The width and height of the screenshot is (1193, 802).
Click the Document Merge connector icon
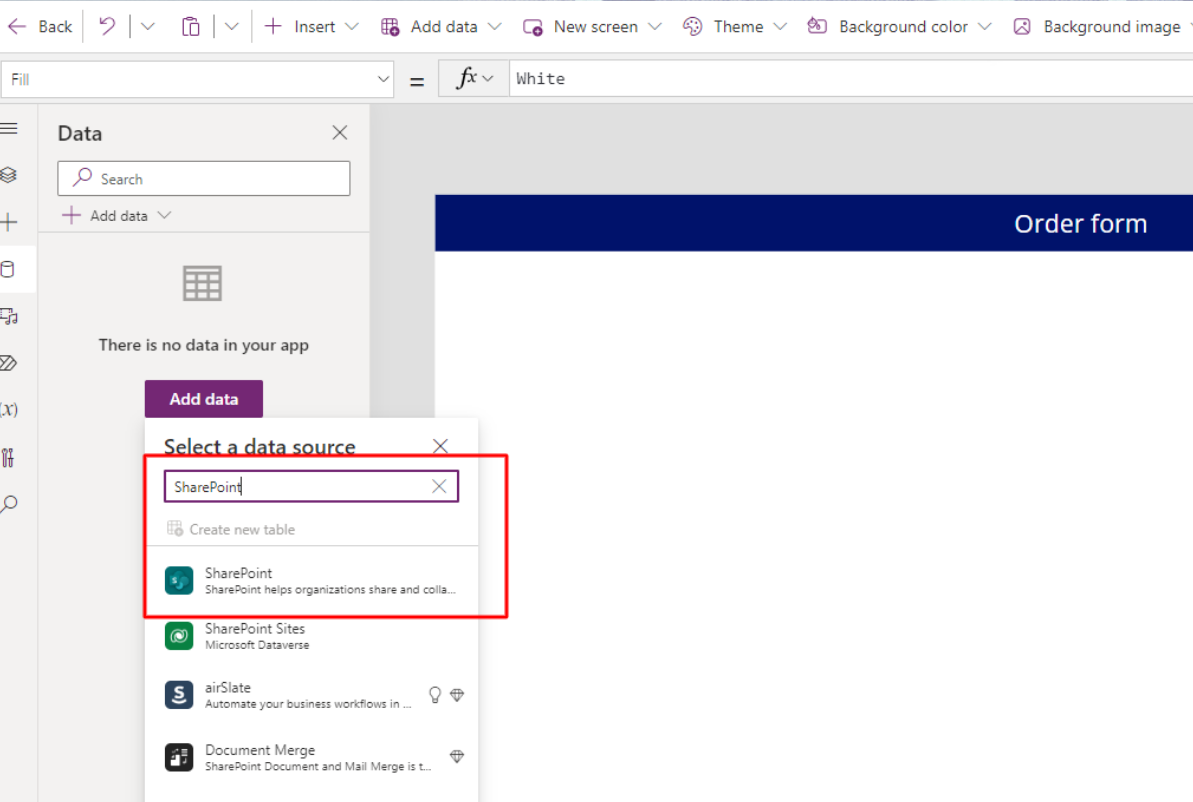tap(178, 757)
